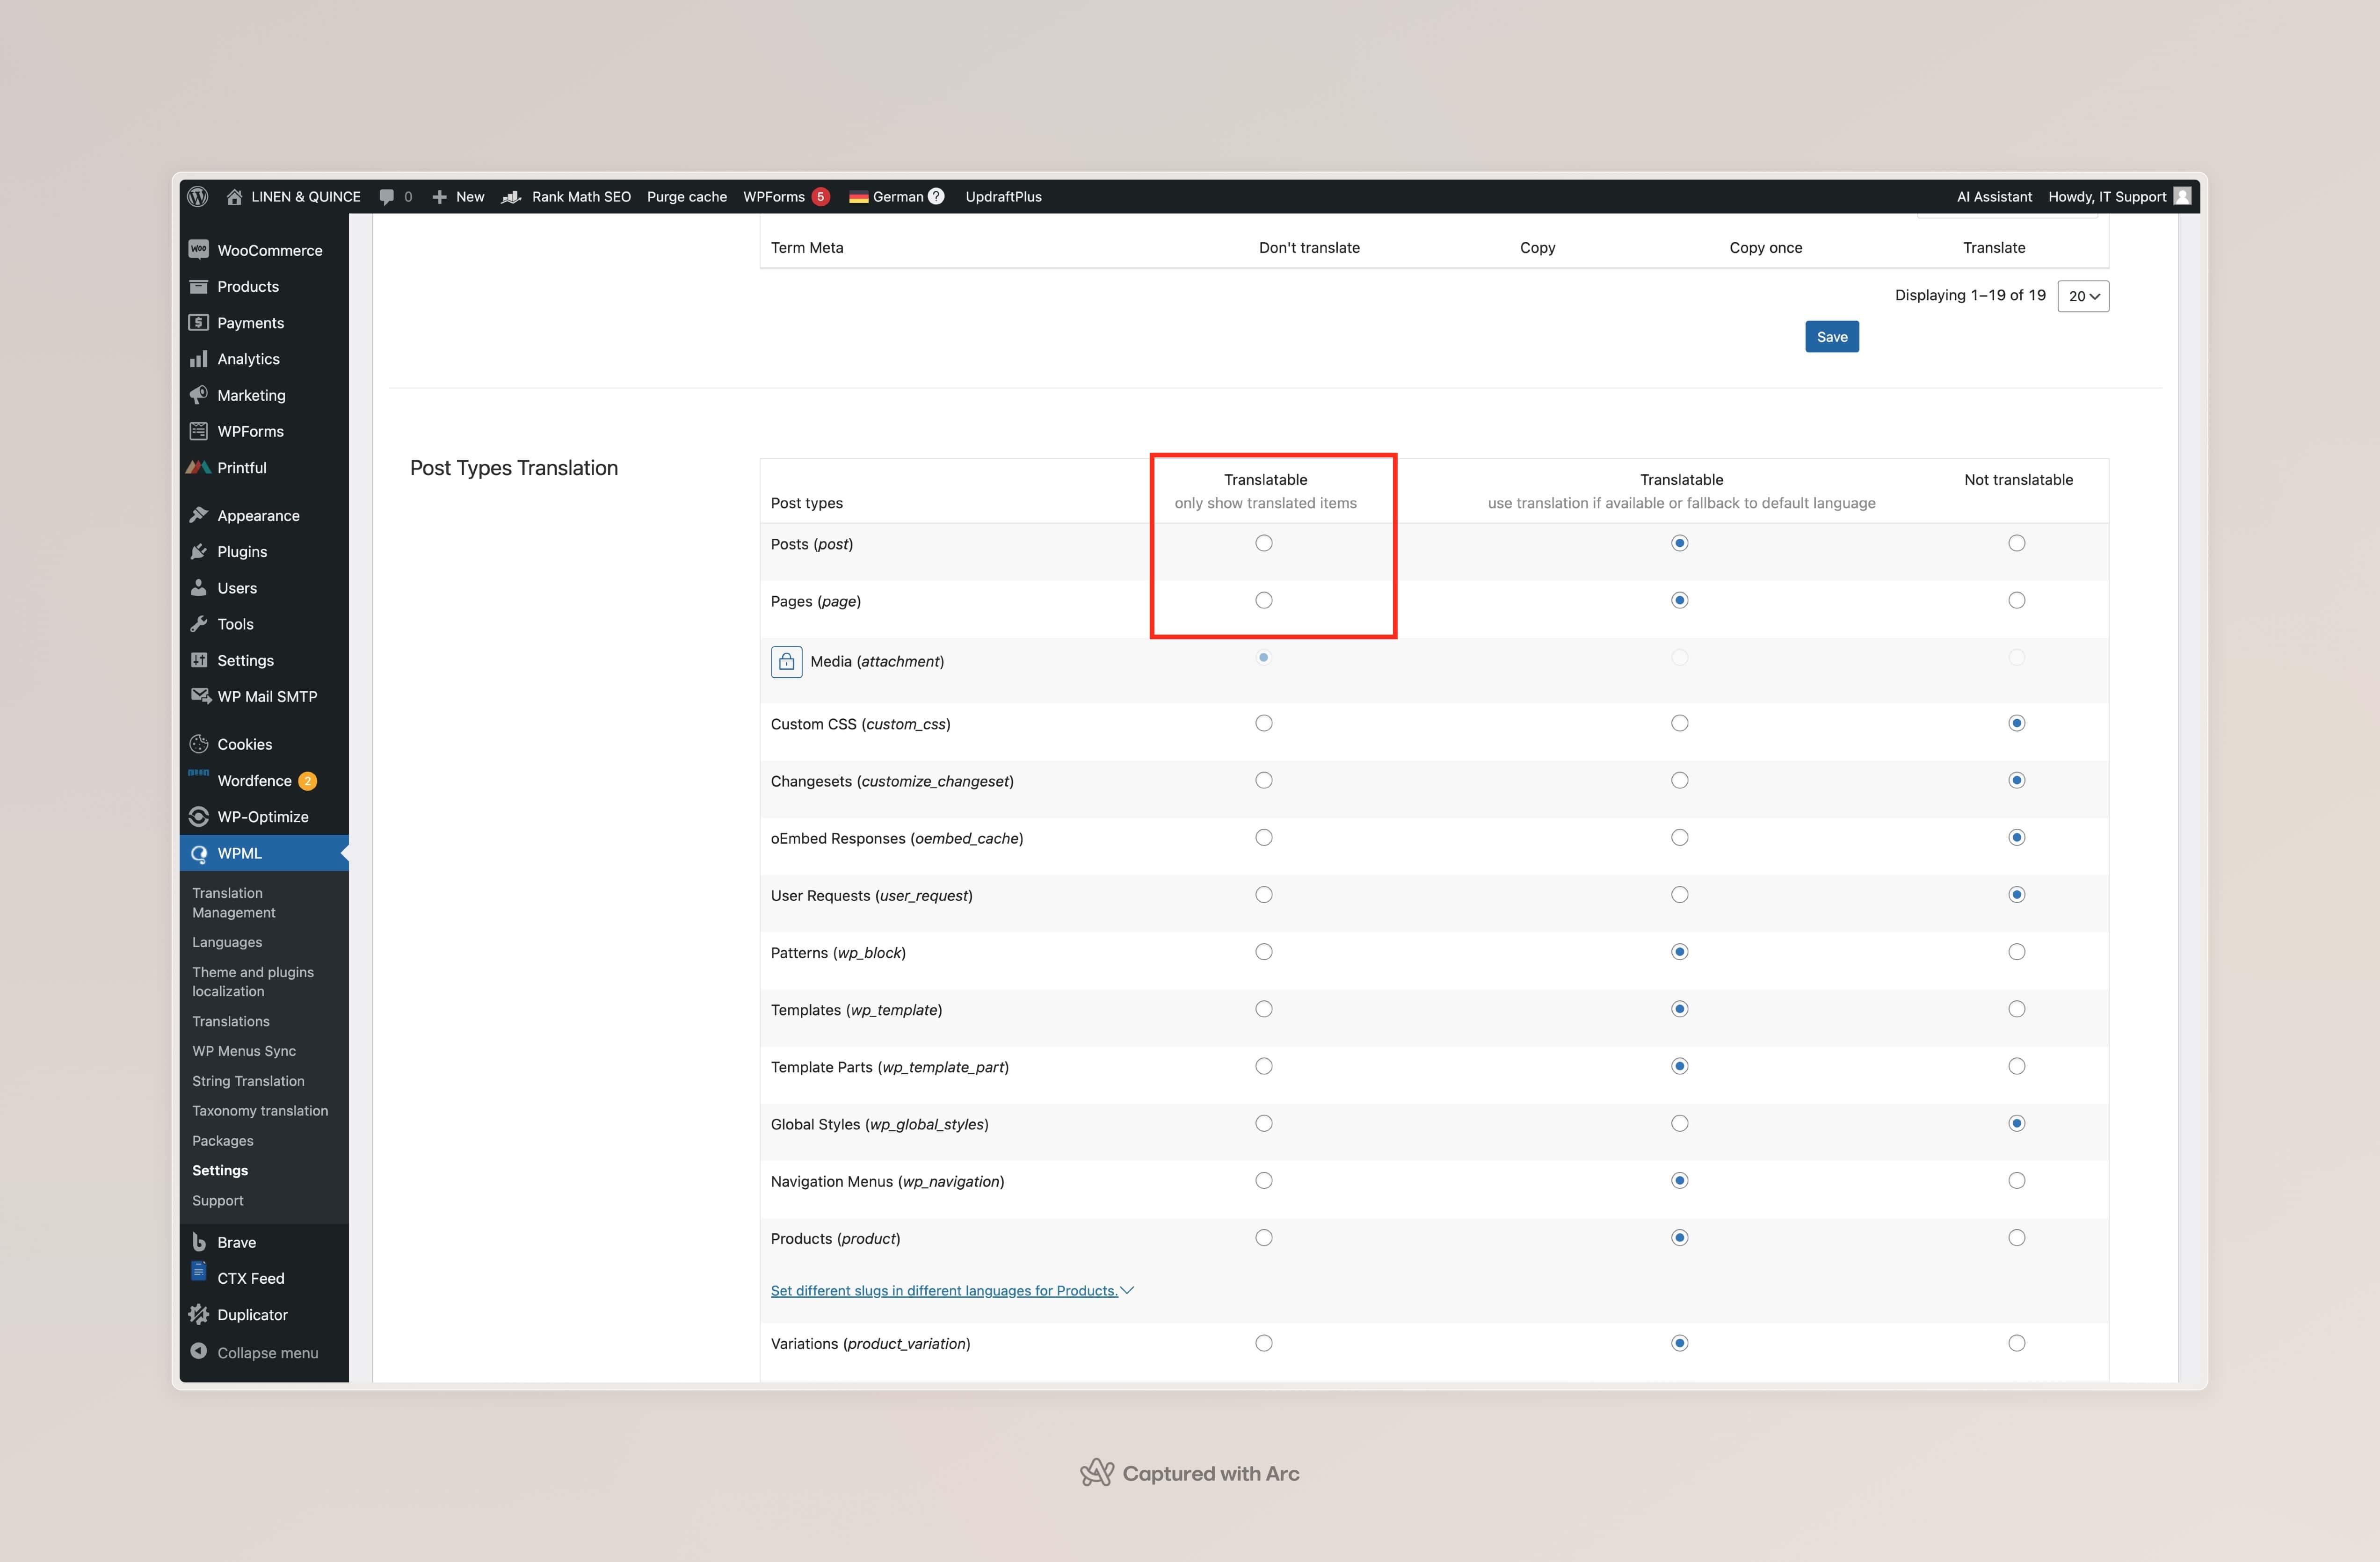Set Global Styles to translatable with fallback
This screenshot has height=1562, width=2380.
tap(1680, 1123)
